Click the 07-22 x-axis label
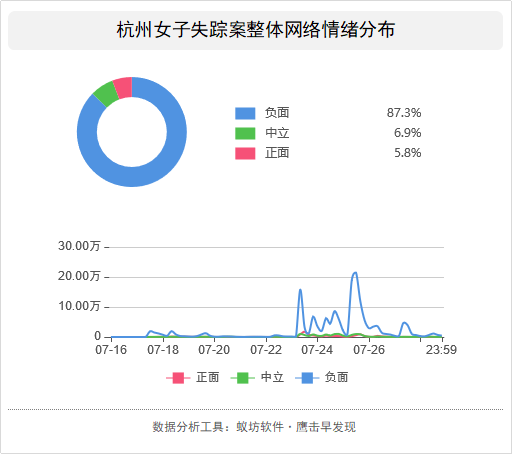 (266, 350)
